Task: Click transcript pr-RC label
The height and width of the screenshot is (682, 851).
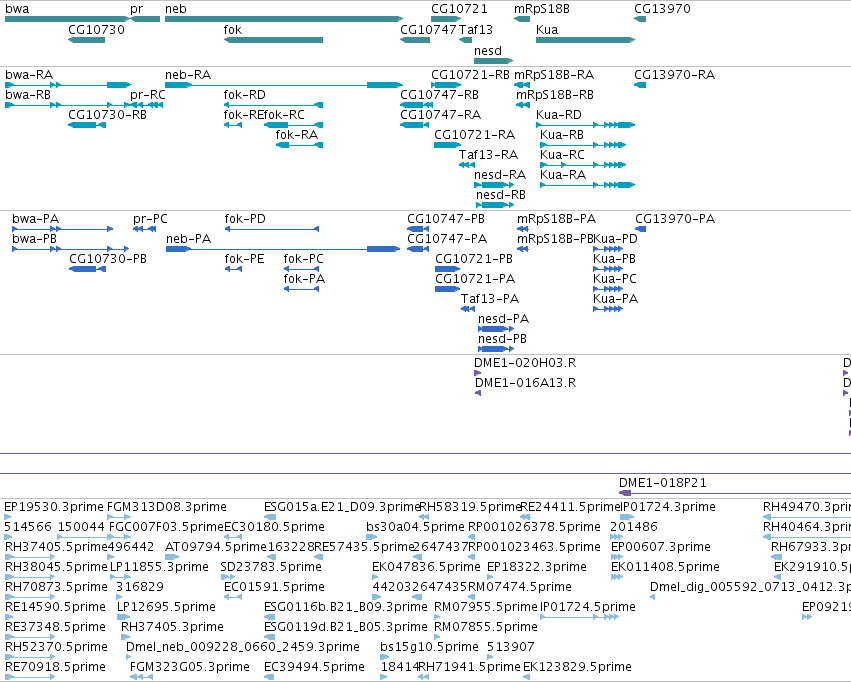Action: (148, 95)
